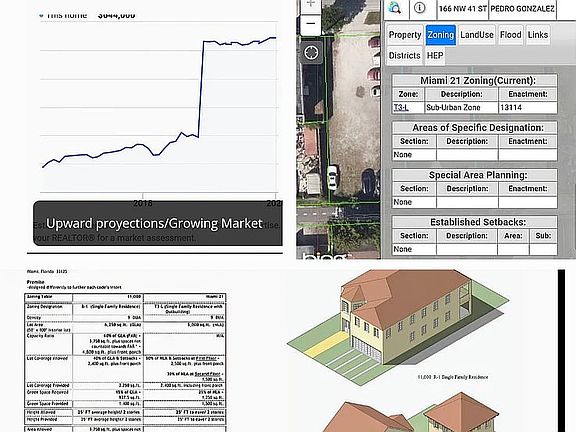Screen dimensions: 576x432
Task: Switch to the LandUse tab
Action: (x=477, y=35)
